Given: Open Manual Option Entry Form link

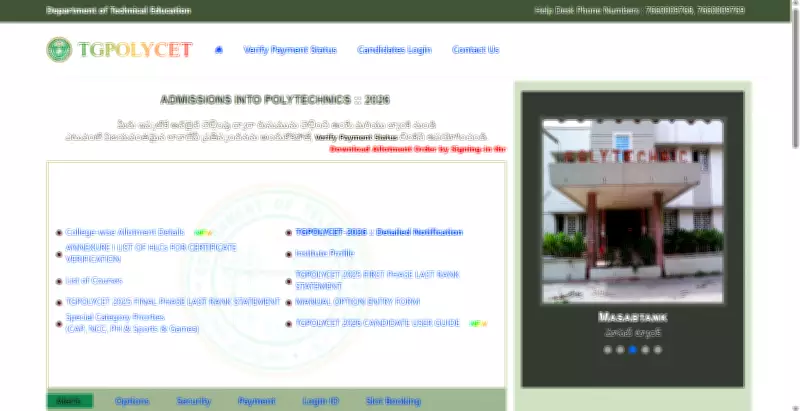Looking at the screenshot, I should pyautogui.click(x=358, y=301).
